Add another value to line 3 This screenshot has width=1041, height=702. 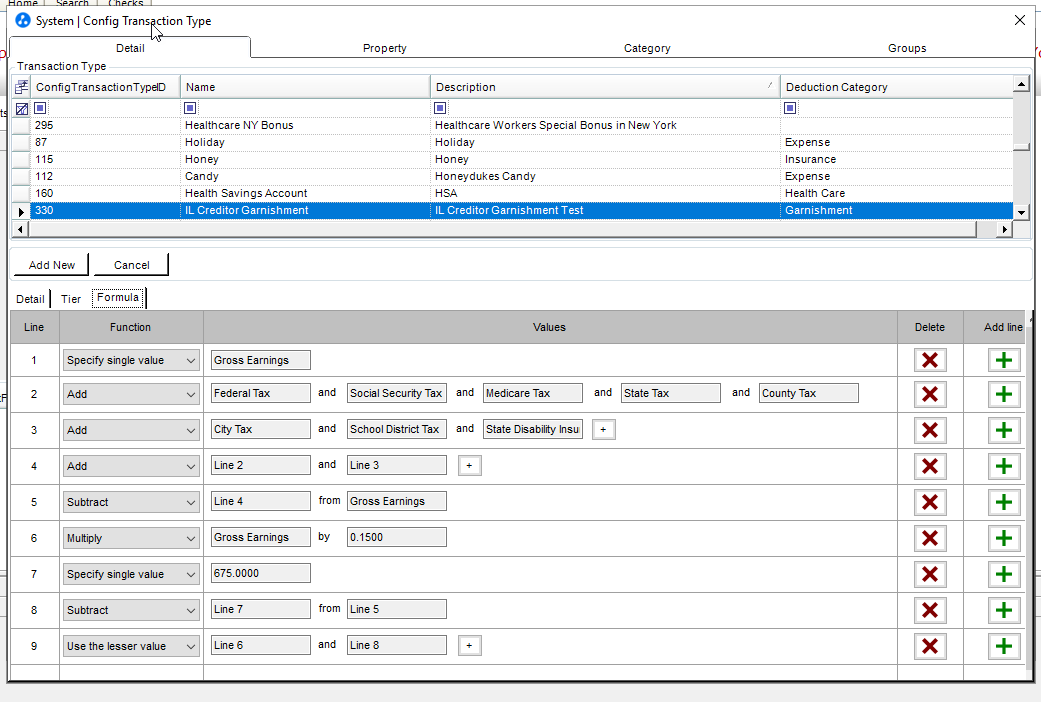[x=603, y=430]
